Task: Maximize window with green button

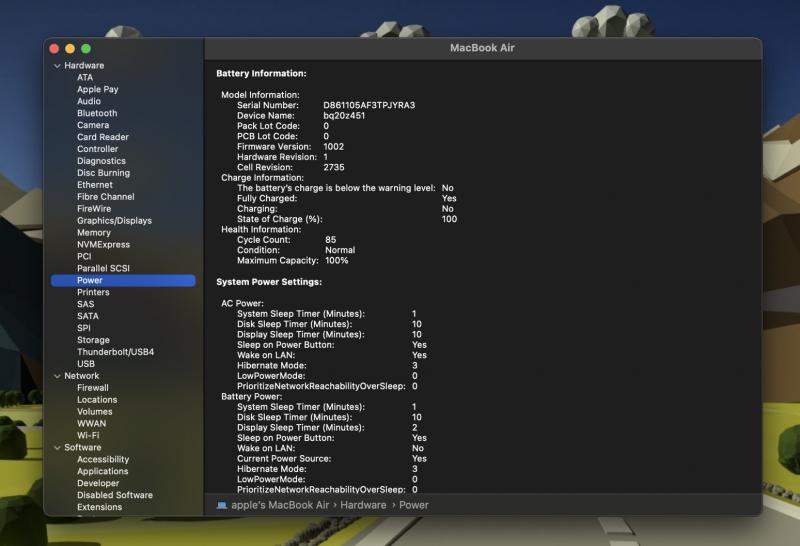Action: [86, 48]
